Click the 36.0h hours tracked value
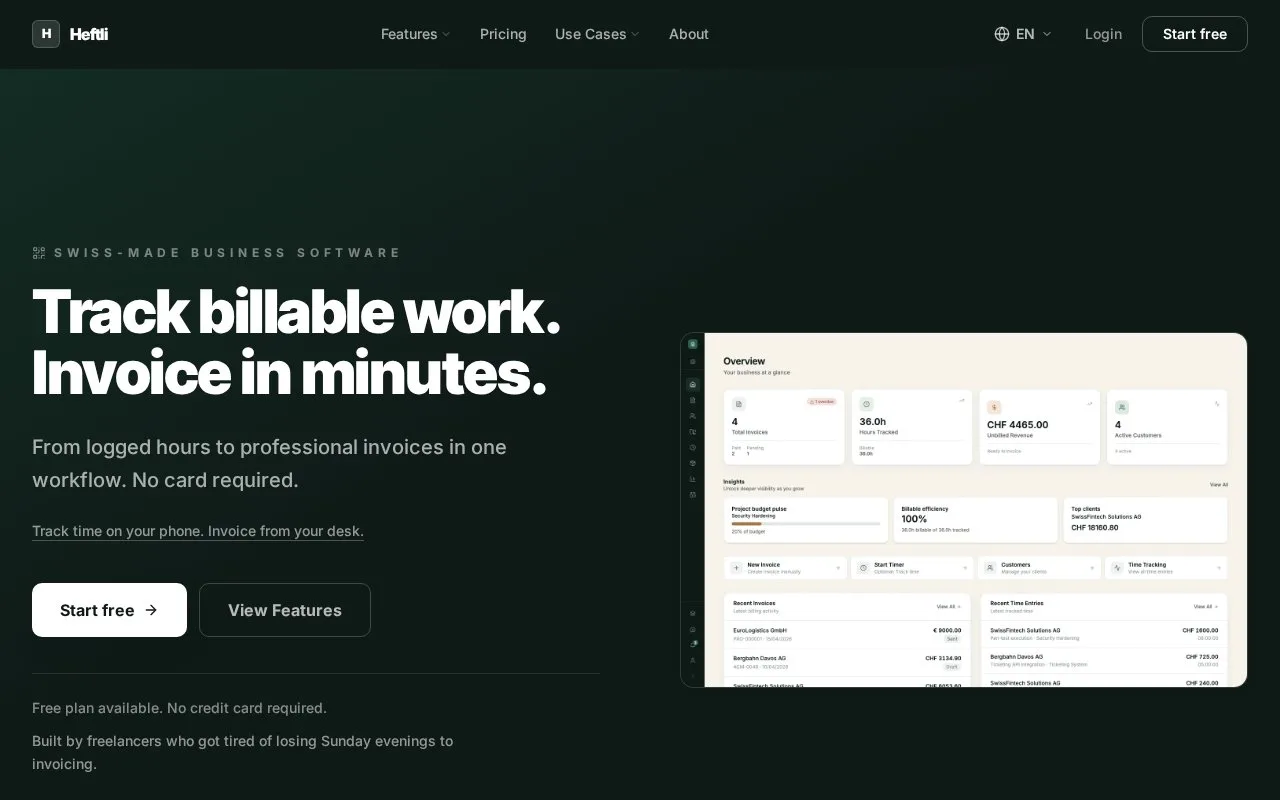1280x800 pixels. [872, 422]
